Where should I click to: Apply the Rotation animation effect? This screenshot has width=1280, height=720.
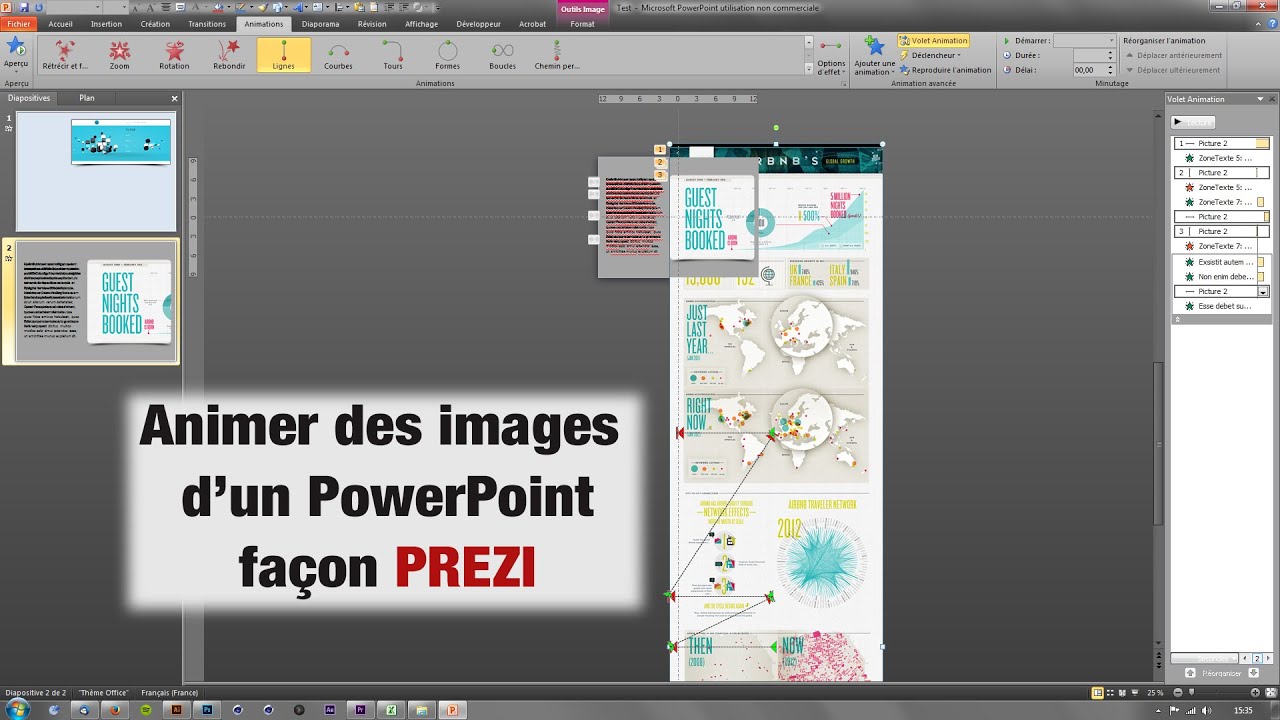click(174, 55)
